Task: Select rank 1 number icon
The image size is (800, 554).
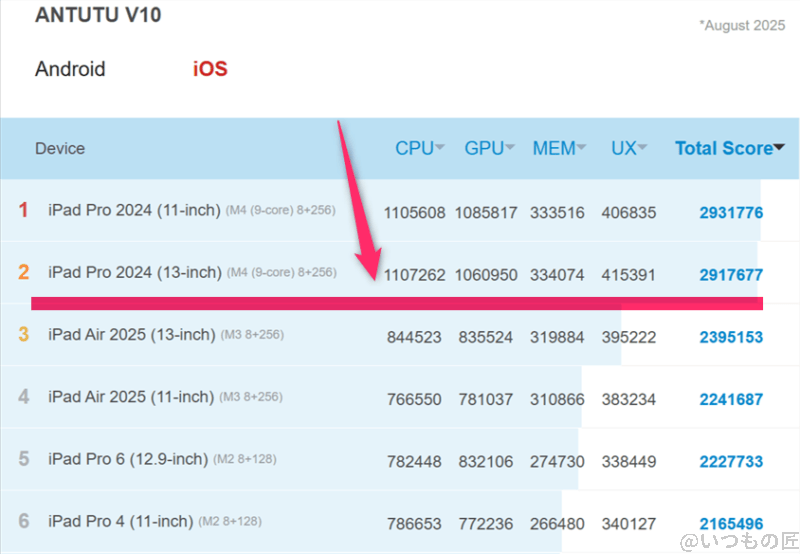Action: pos(23,210)
